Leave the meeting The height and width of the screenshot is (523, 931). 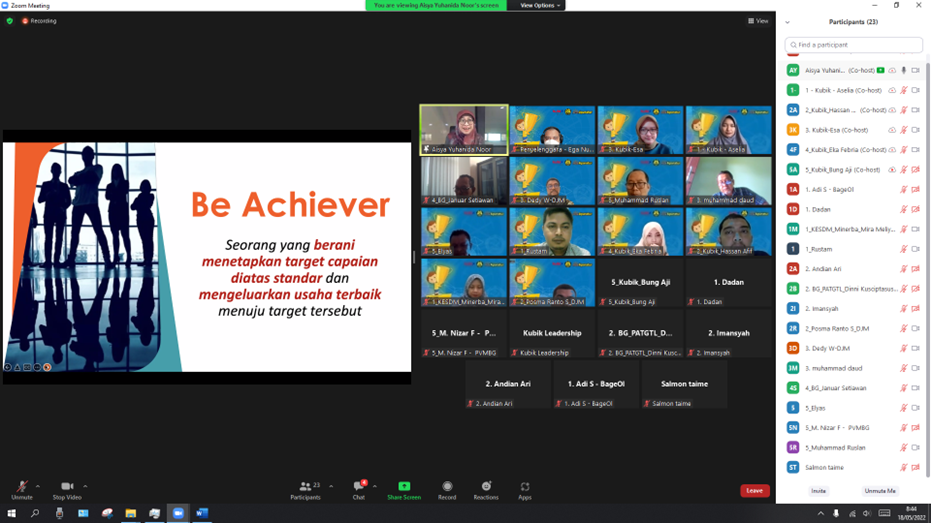pyautogui.click(x=755, y=490)
